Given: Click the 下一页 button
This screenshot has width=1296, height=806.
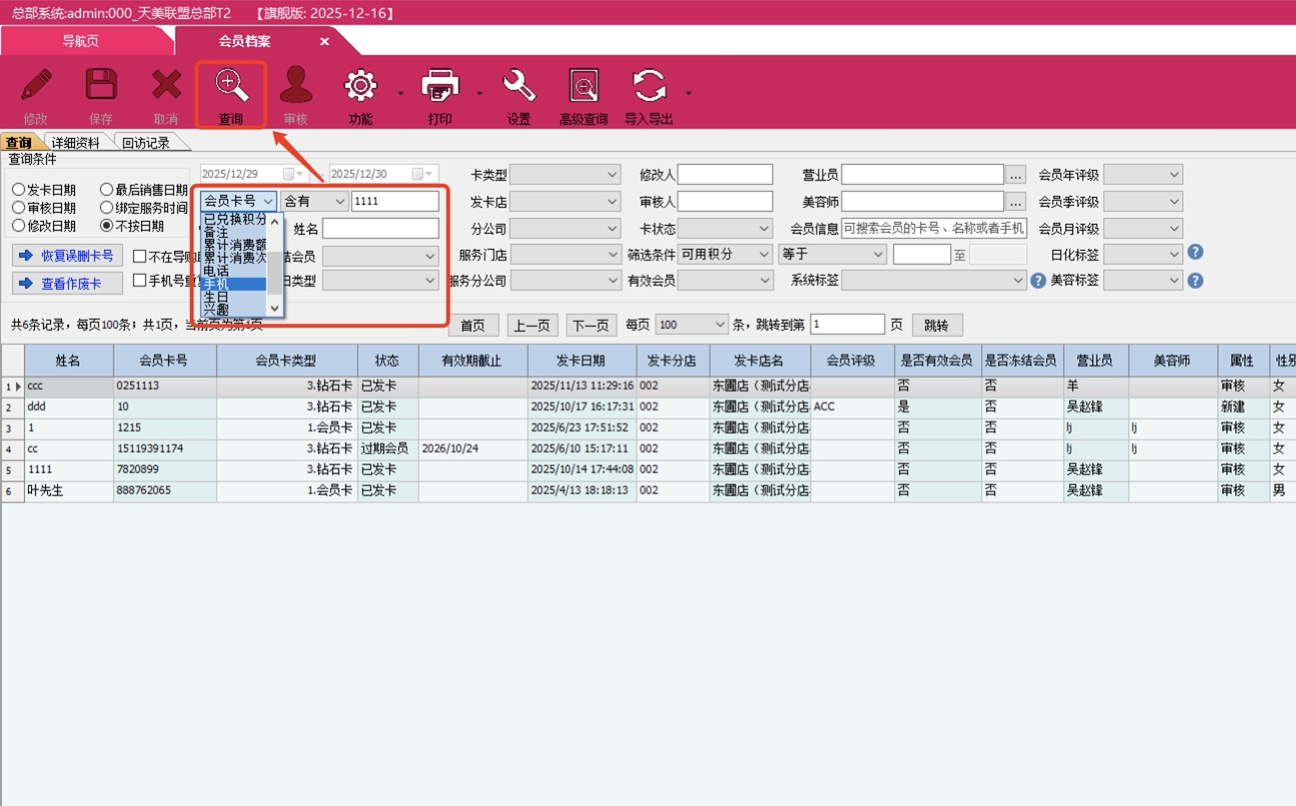Looking at the screenshot, I should click(590, 325).
